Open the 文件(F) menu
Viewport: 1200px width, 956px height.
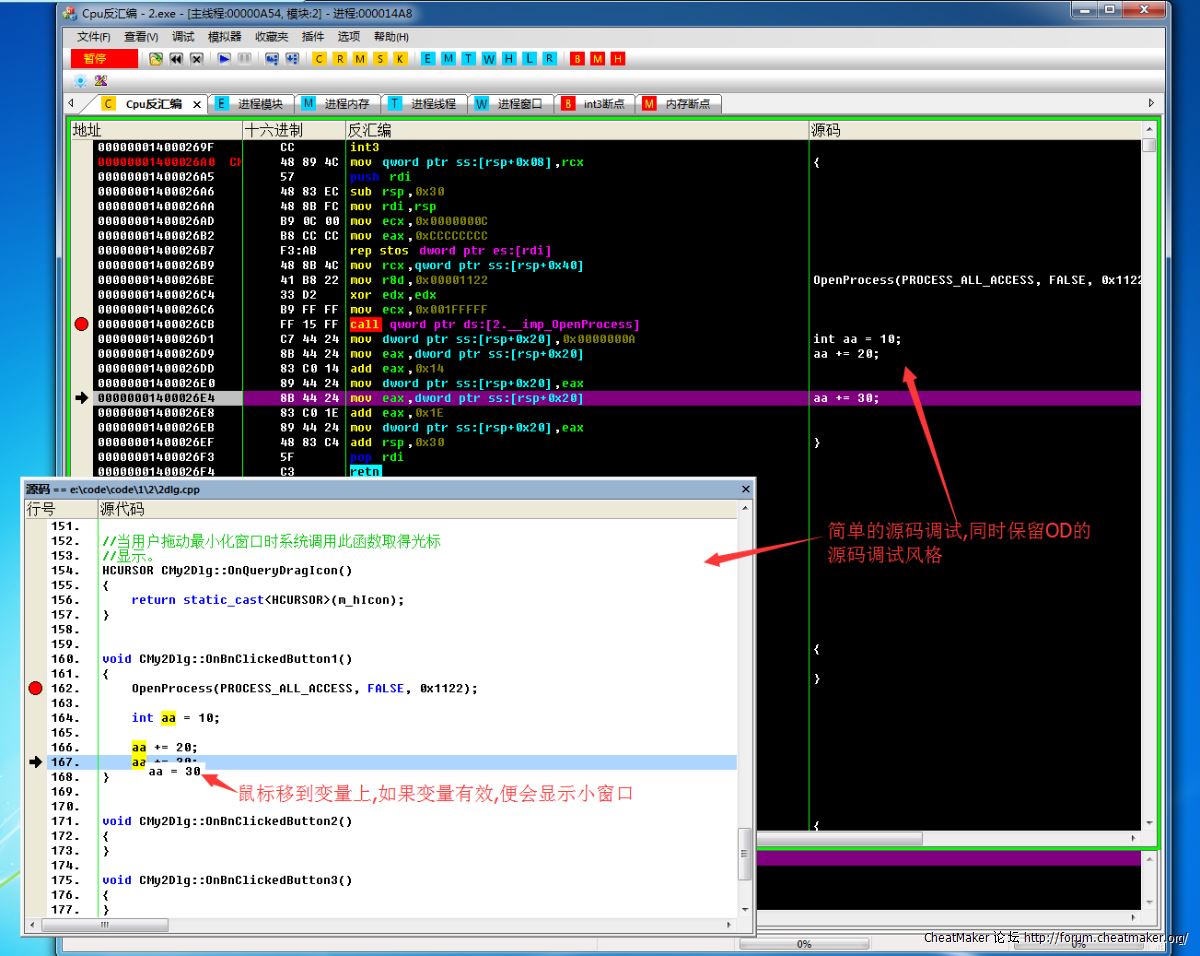[93, 37]
